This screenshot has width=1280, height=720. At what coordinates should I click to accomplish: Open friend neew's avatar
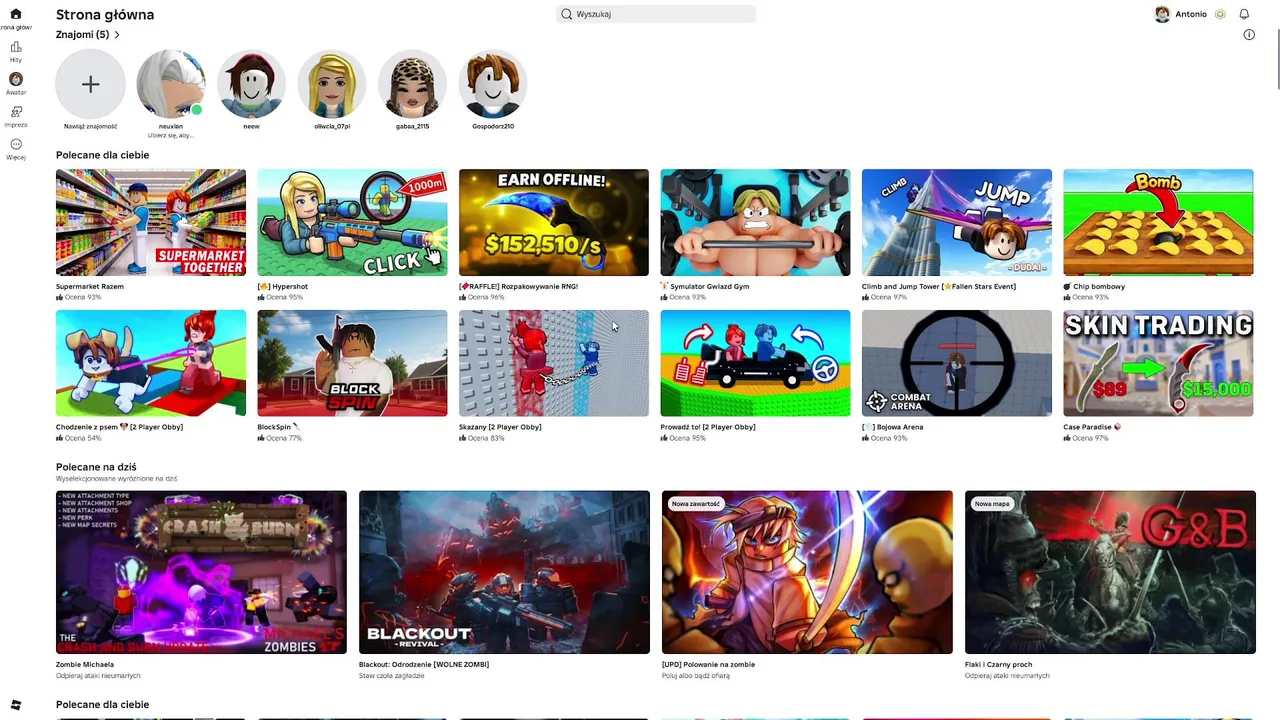click(x=251, y=84)
